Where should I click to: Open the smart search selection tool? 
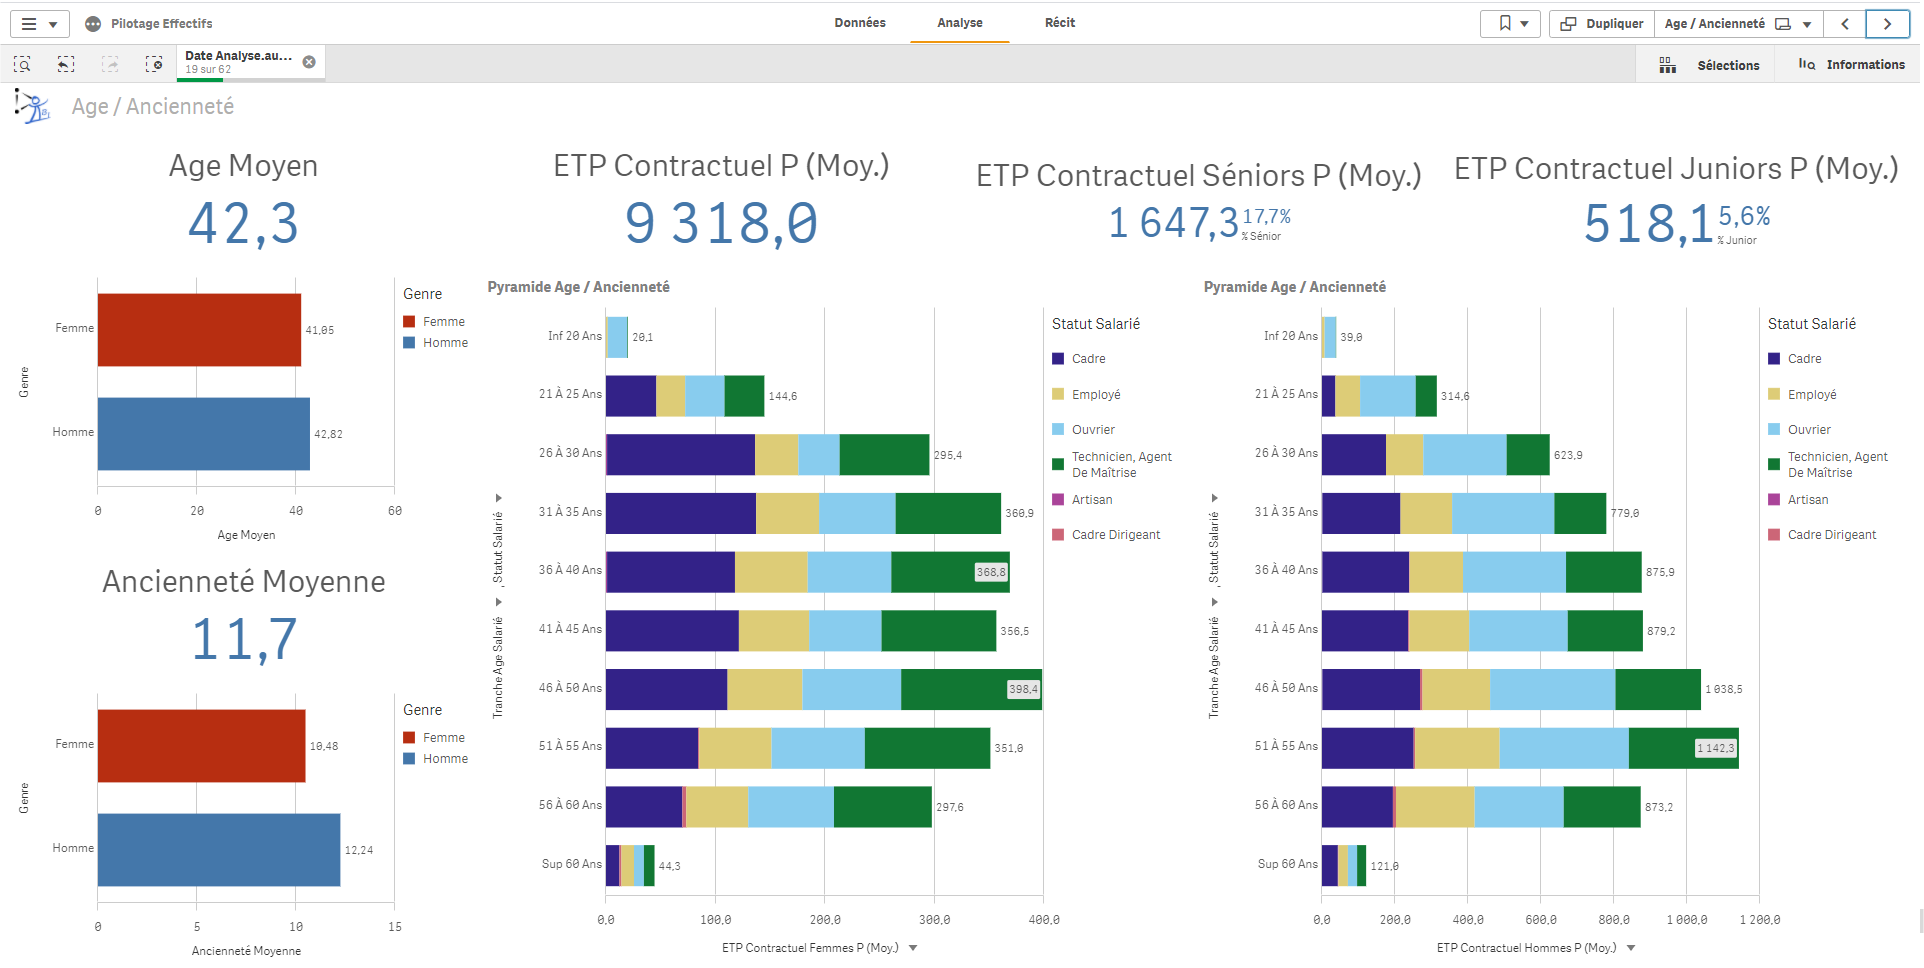pos(22,64)
